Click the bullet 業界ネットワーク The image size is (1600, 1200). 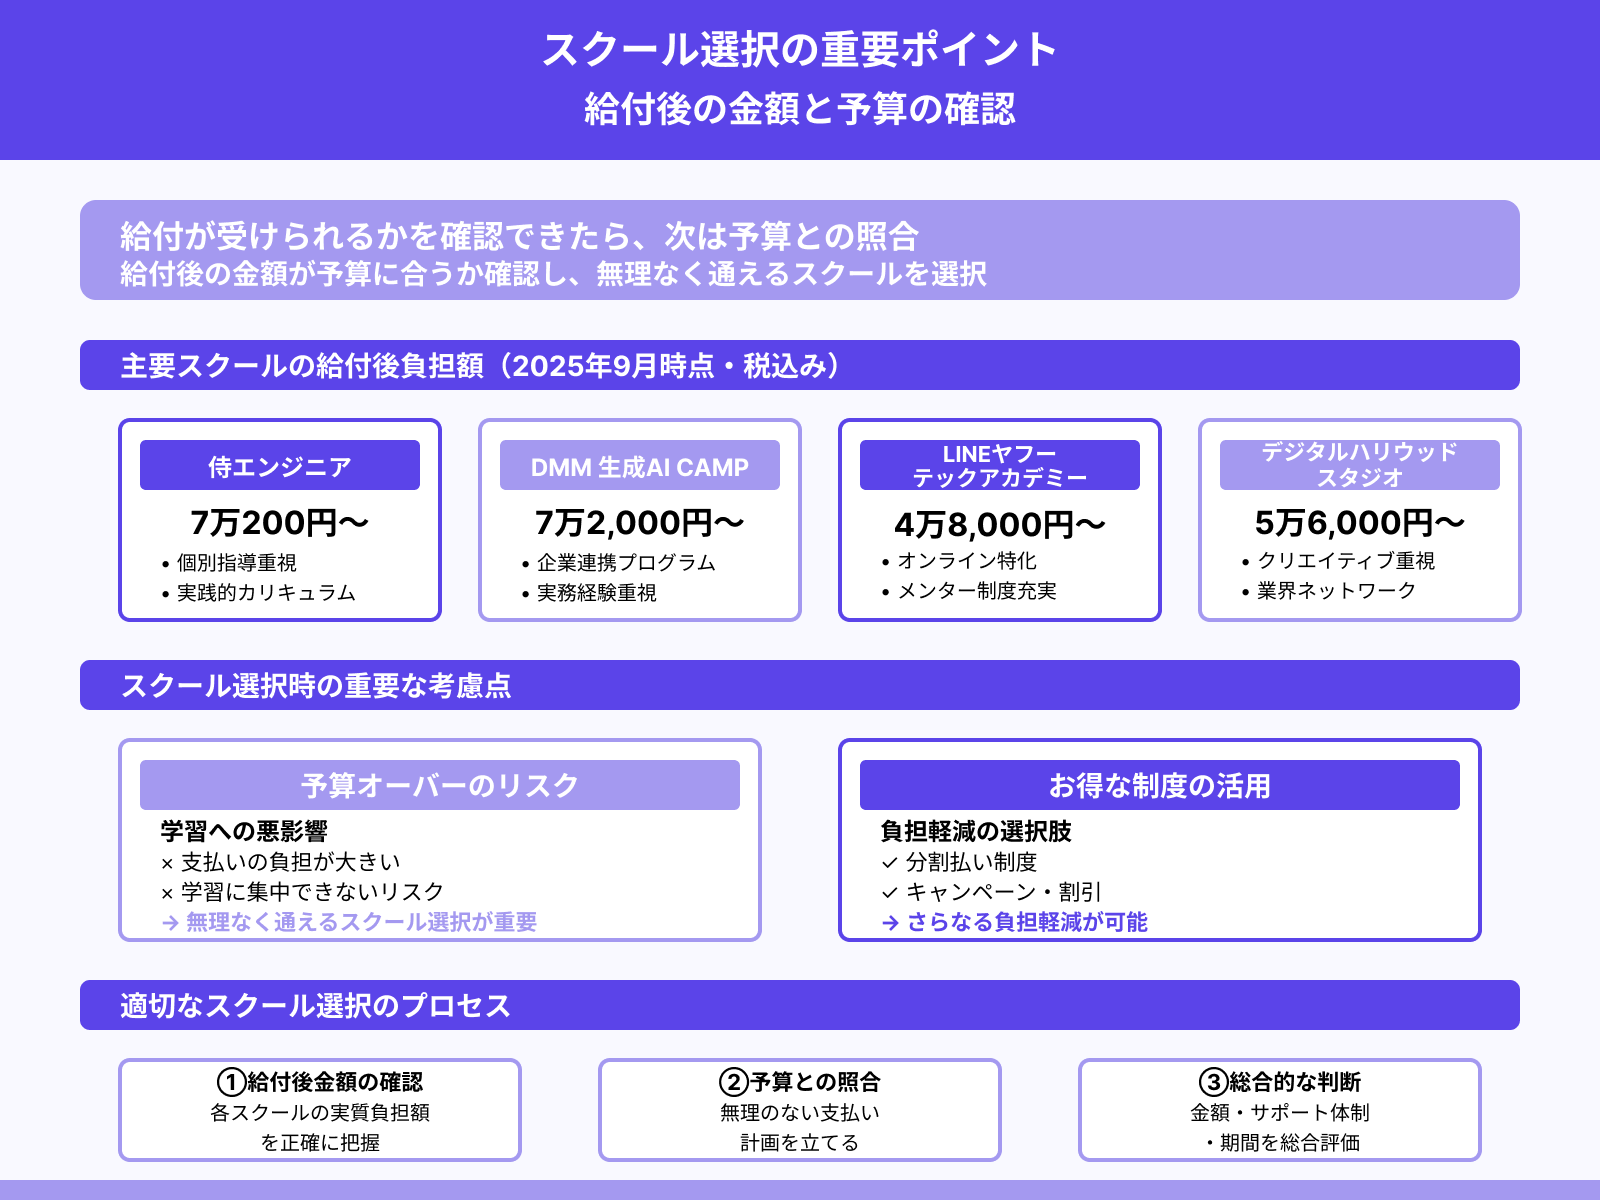pyautogui.click(x=1337, y=591)
